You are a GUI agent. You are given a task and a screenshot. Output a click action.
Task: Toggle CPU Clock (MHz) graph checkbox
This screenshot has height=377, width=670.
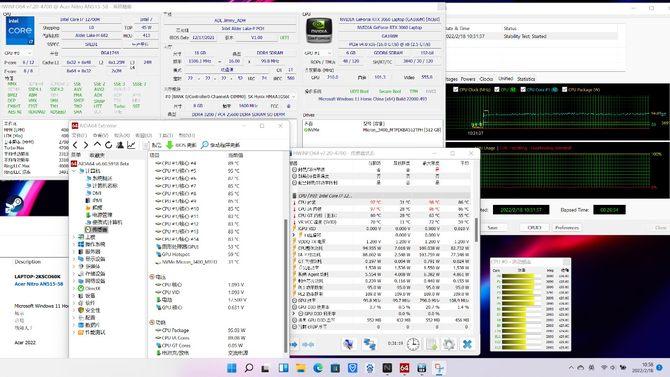[455, 90]
